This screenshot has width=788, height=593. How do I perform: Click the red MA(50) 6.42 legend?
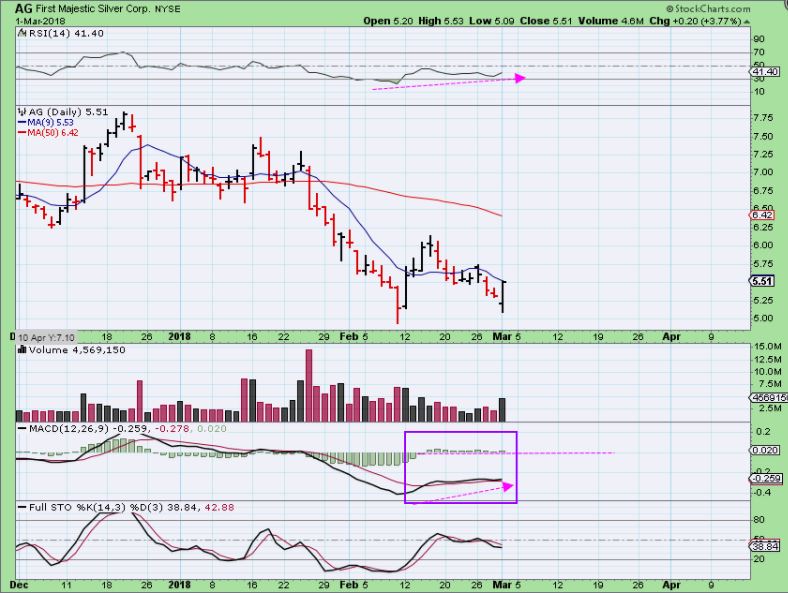(48, 133)
